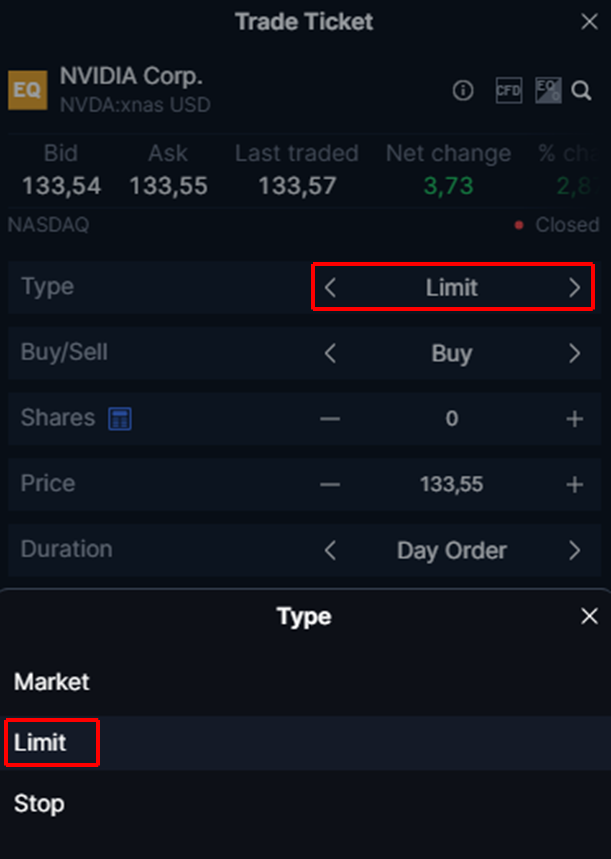Screen dimensions: 611x859
Task: Toggle Buy/Sell with right arrow
Action: click(574, 353)
